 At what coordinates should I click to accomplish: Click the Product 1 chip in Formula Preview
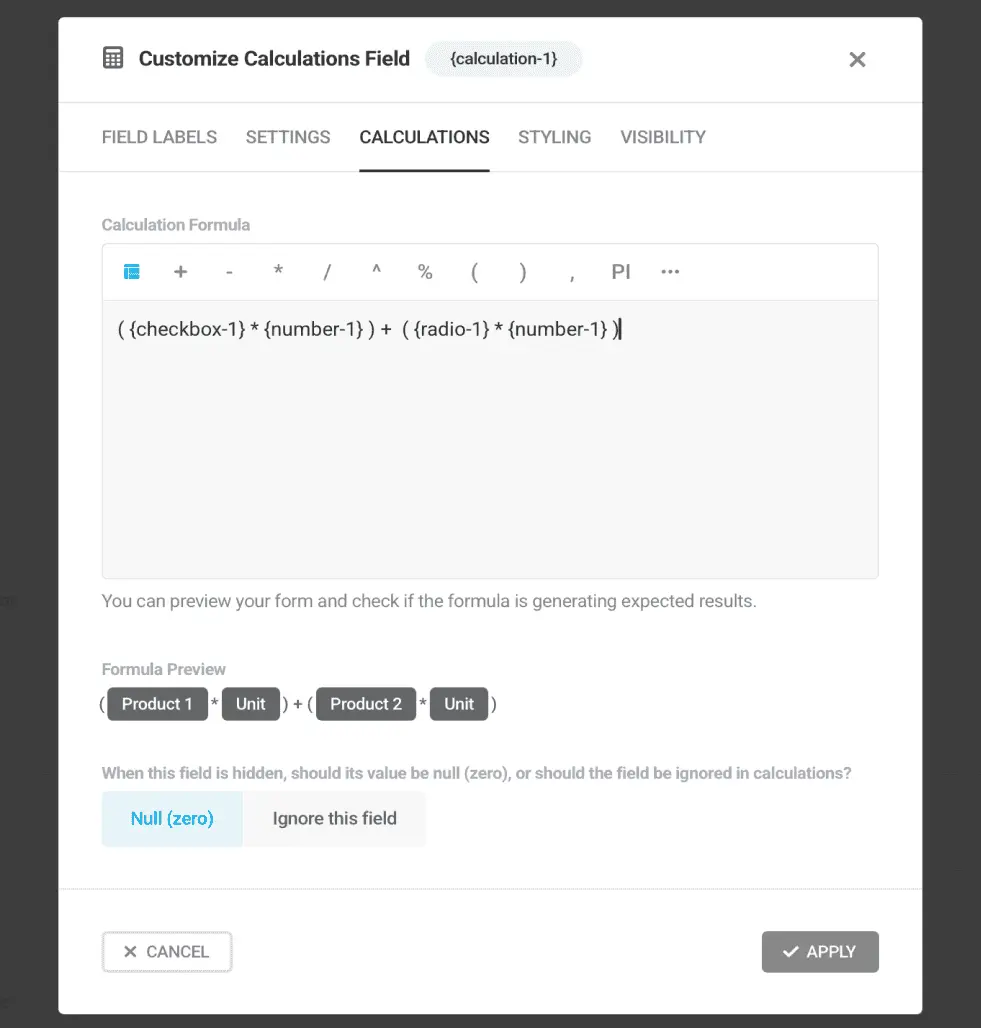(x=157, y=704)
